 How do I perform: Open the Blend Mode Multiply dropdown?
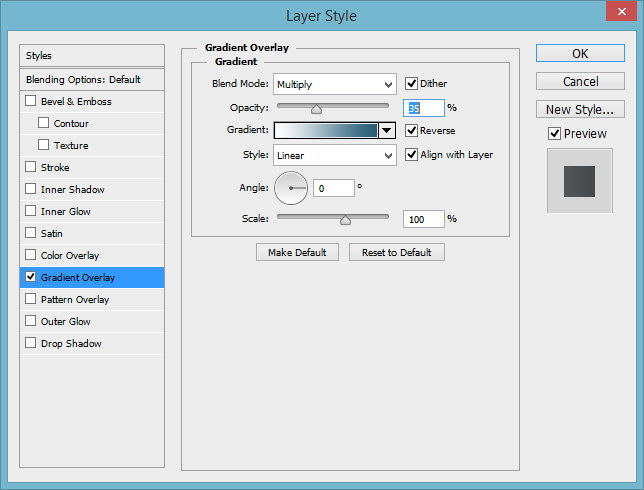pos(335,84)
